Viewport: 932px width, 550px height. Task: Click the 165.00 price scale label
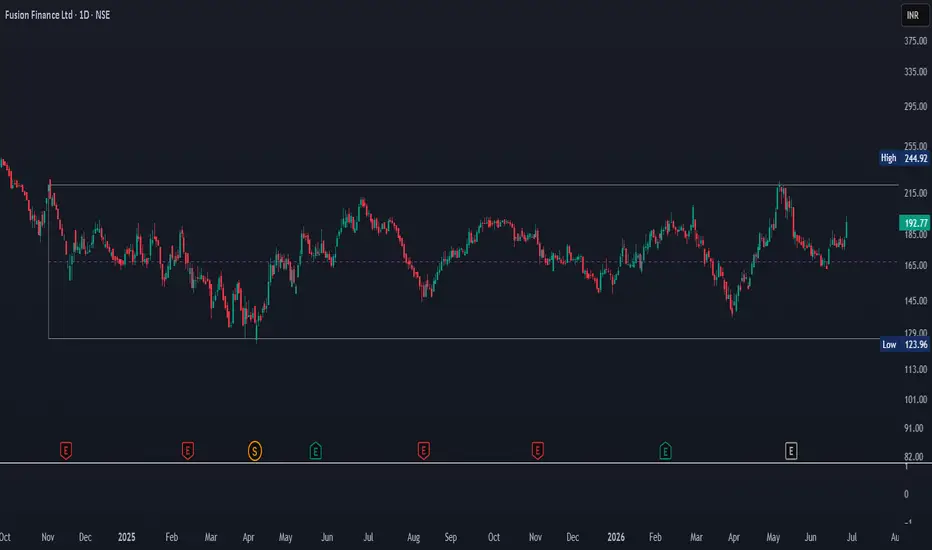coord(915,265)
